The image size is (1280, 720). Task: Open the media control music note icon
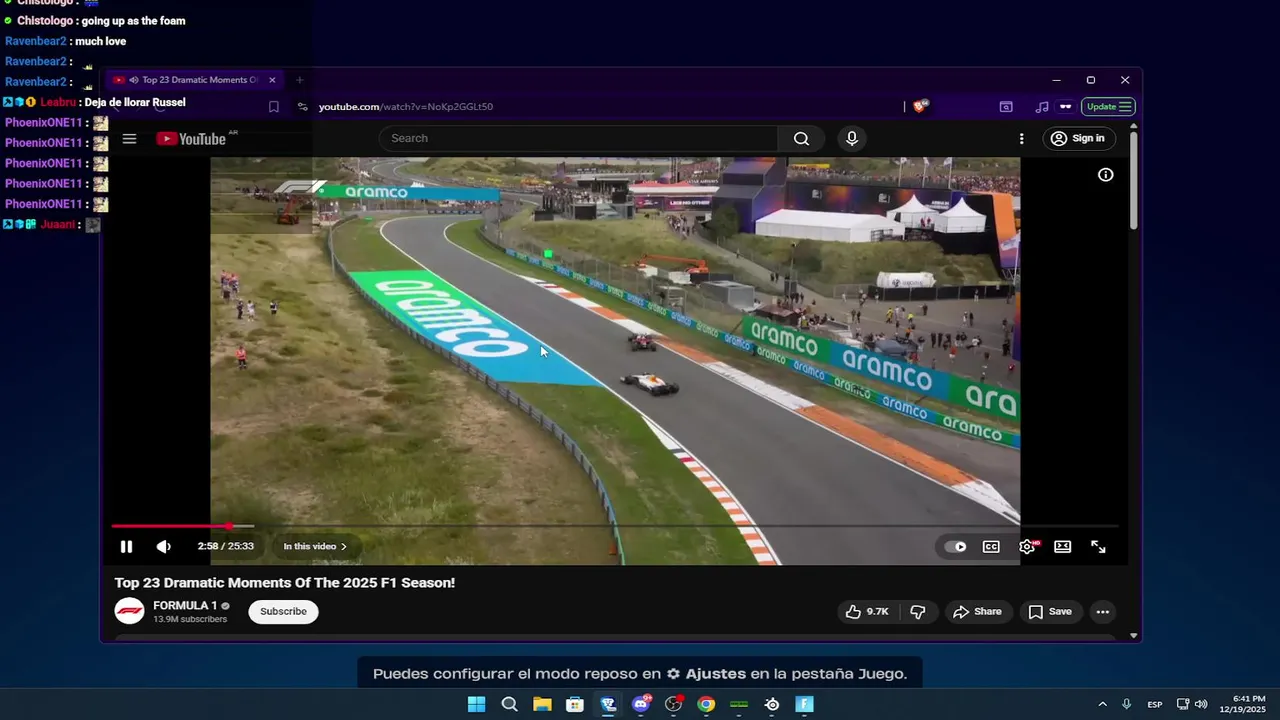point(1042,107)
